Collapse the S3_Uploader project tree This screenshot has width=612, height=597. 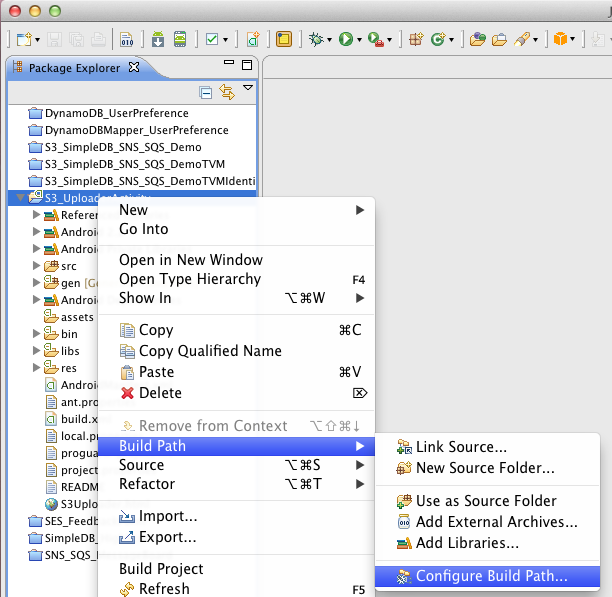(x=20, y=198)
